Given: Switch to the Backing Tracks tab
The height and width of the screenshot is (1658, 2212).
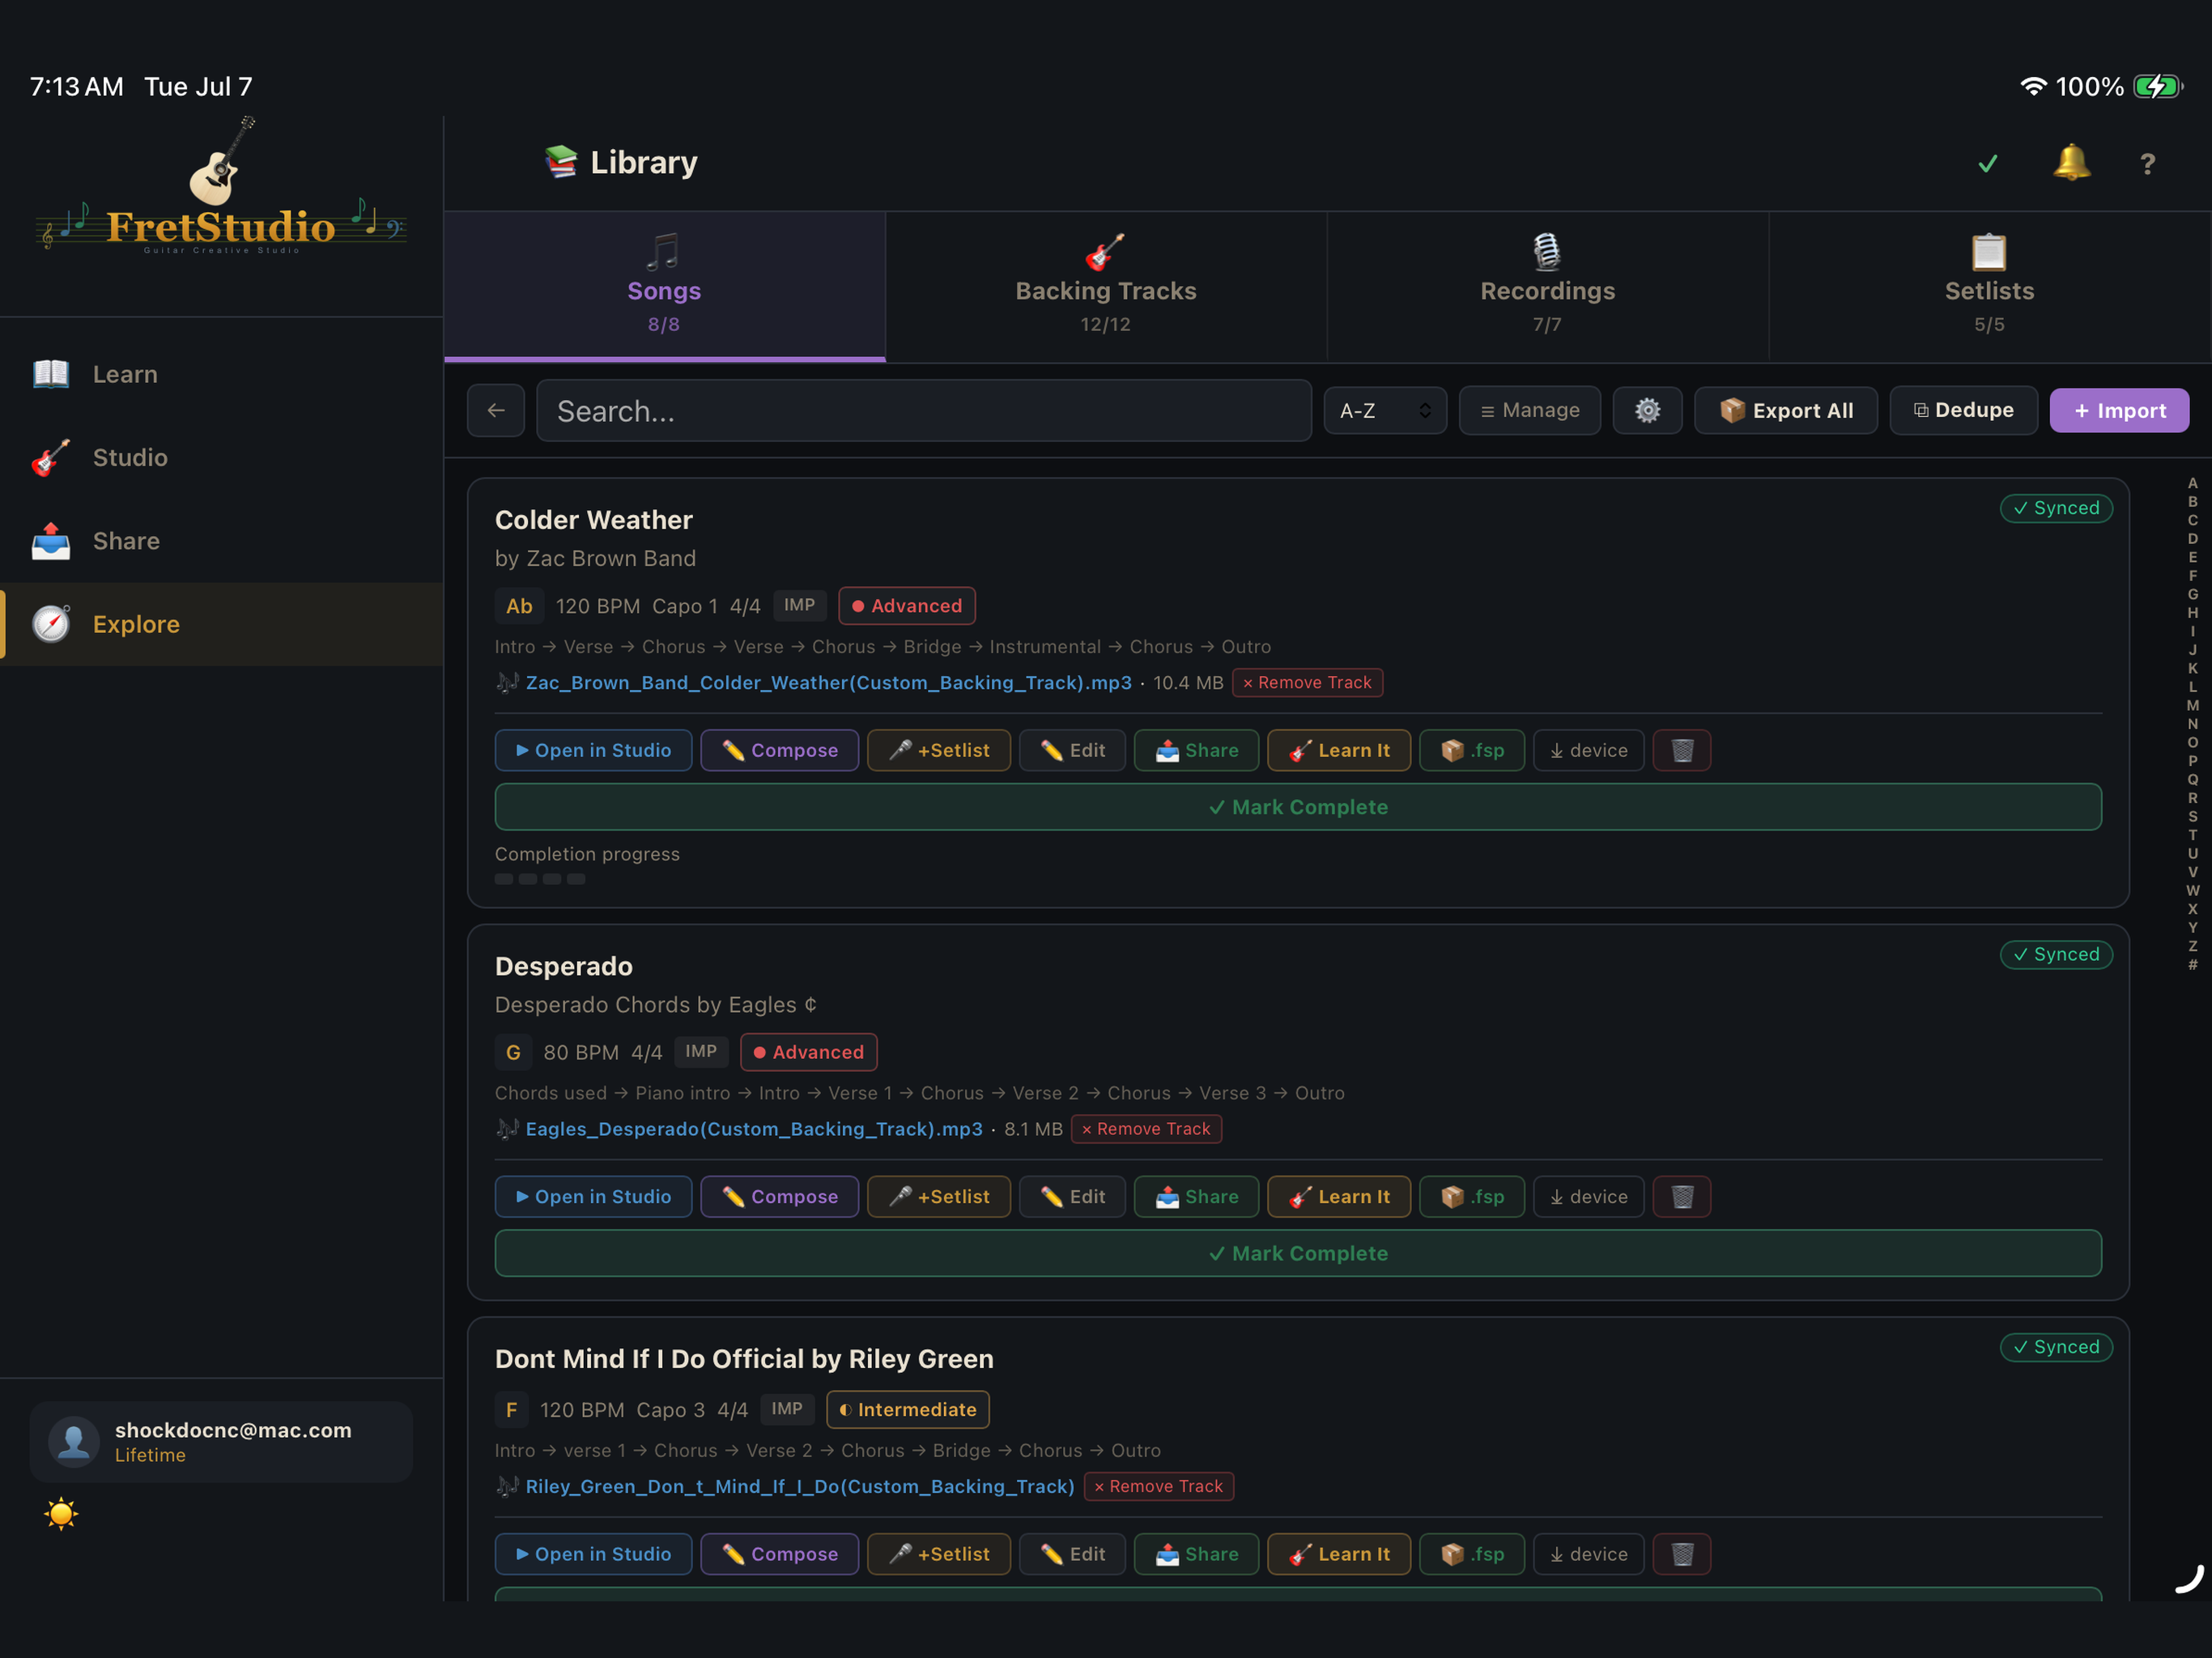Looking at the screenshot, I should pos(1106,287).
